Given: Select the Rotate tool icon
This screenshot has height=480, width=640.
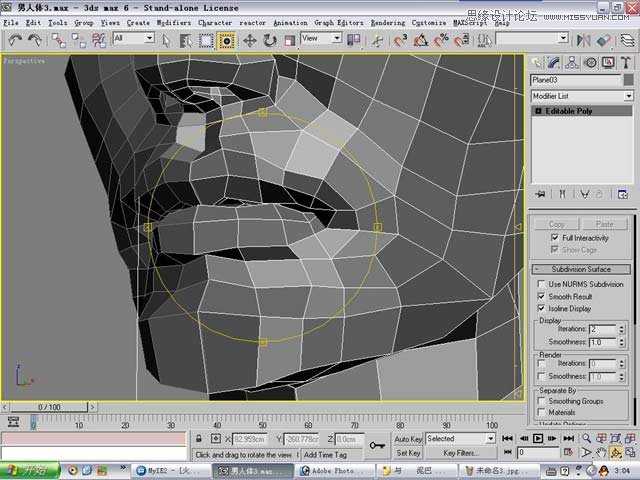Looking at the screenshot, I should click(x=270, y=40).
